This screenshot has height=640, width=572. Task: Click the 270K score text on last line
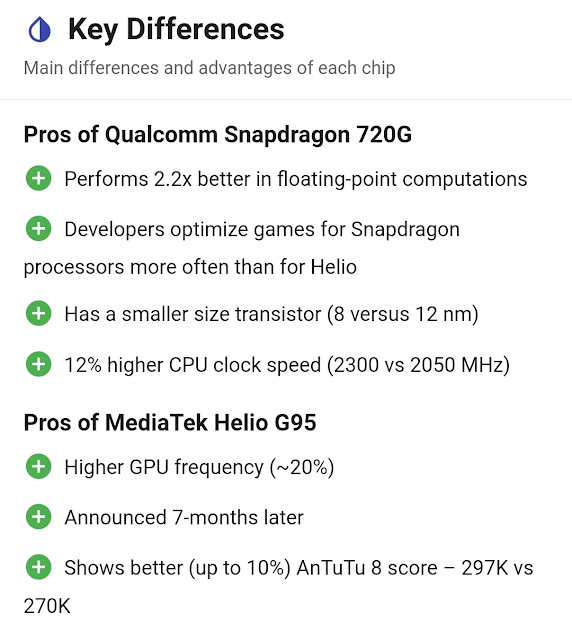(47, 606)
